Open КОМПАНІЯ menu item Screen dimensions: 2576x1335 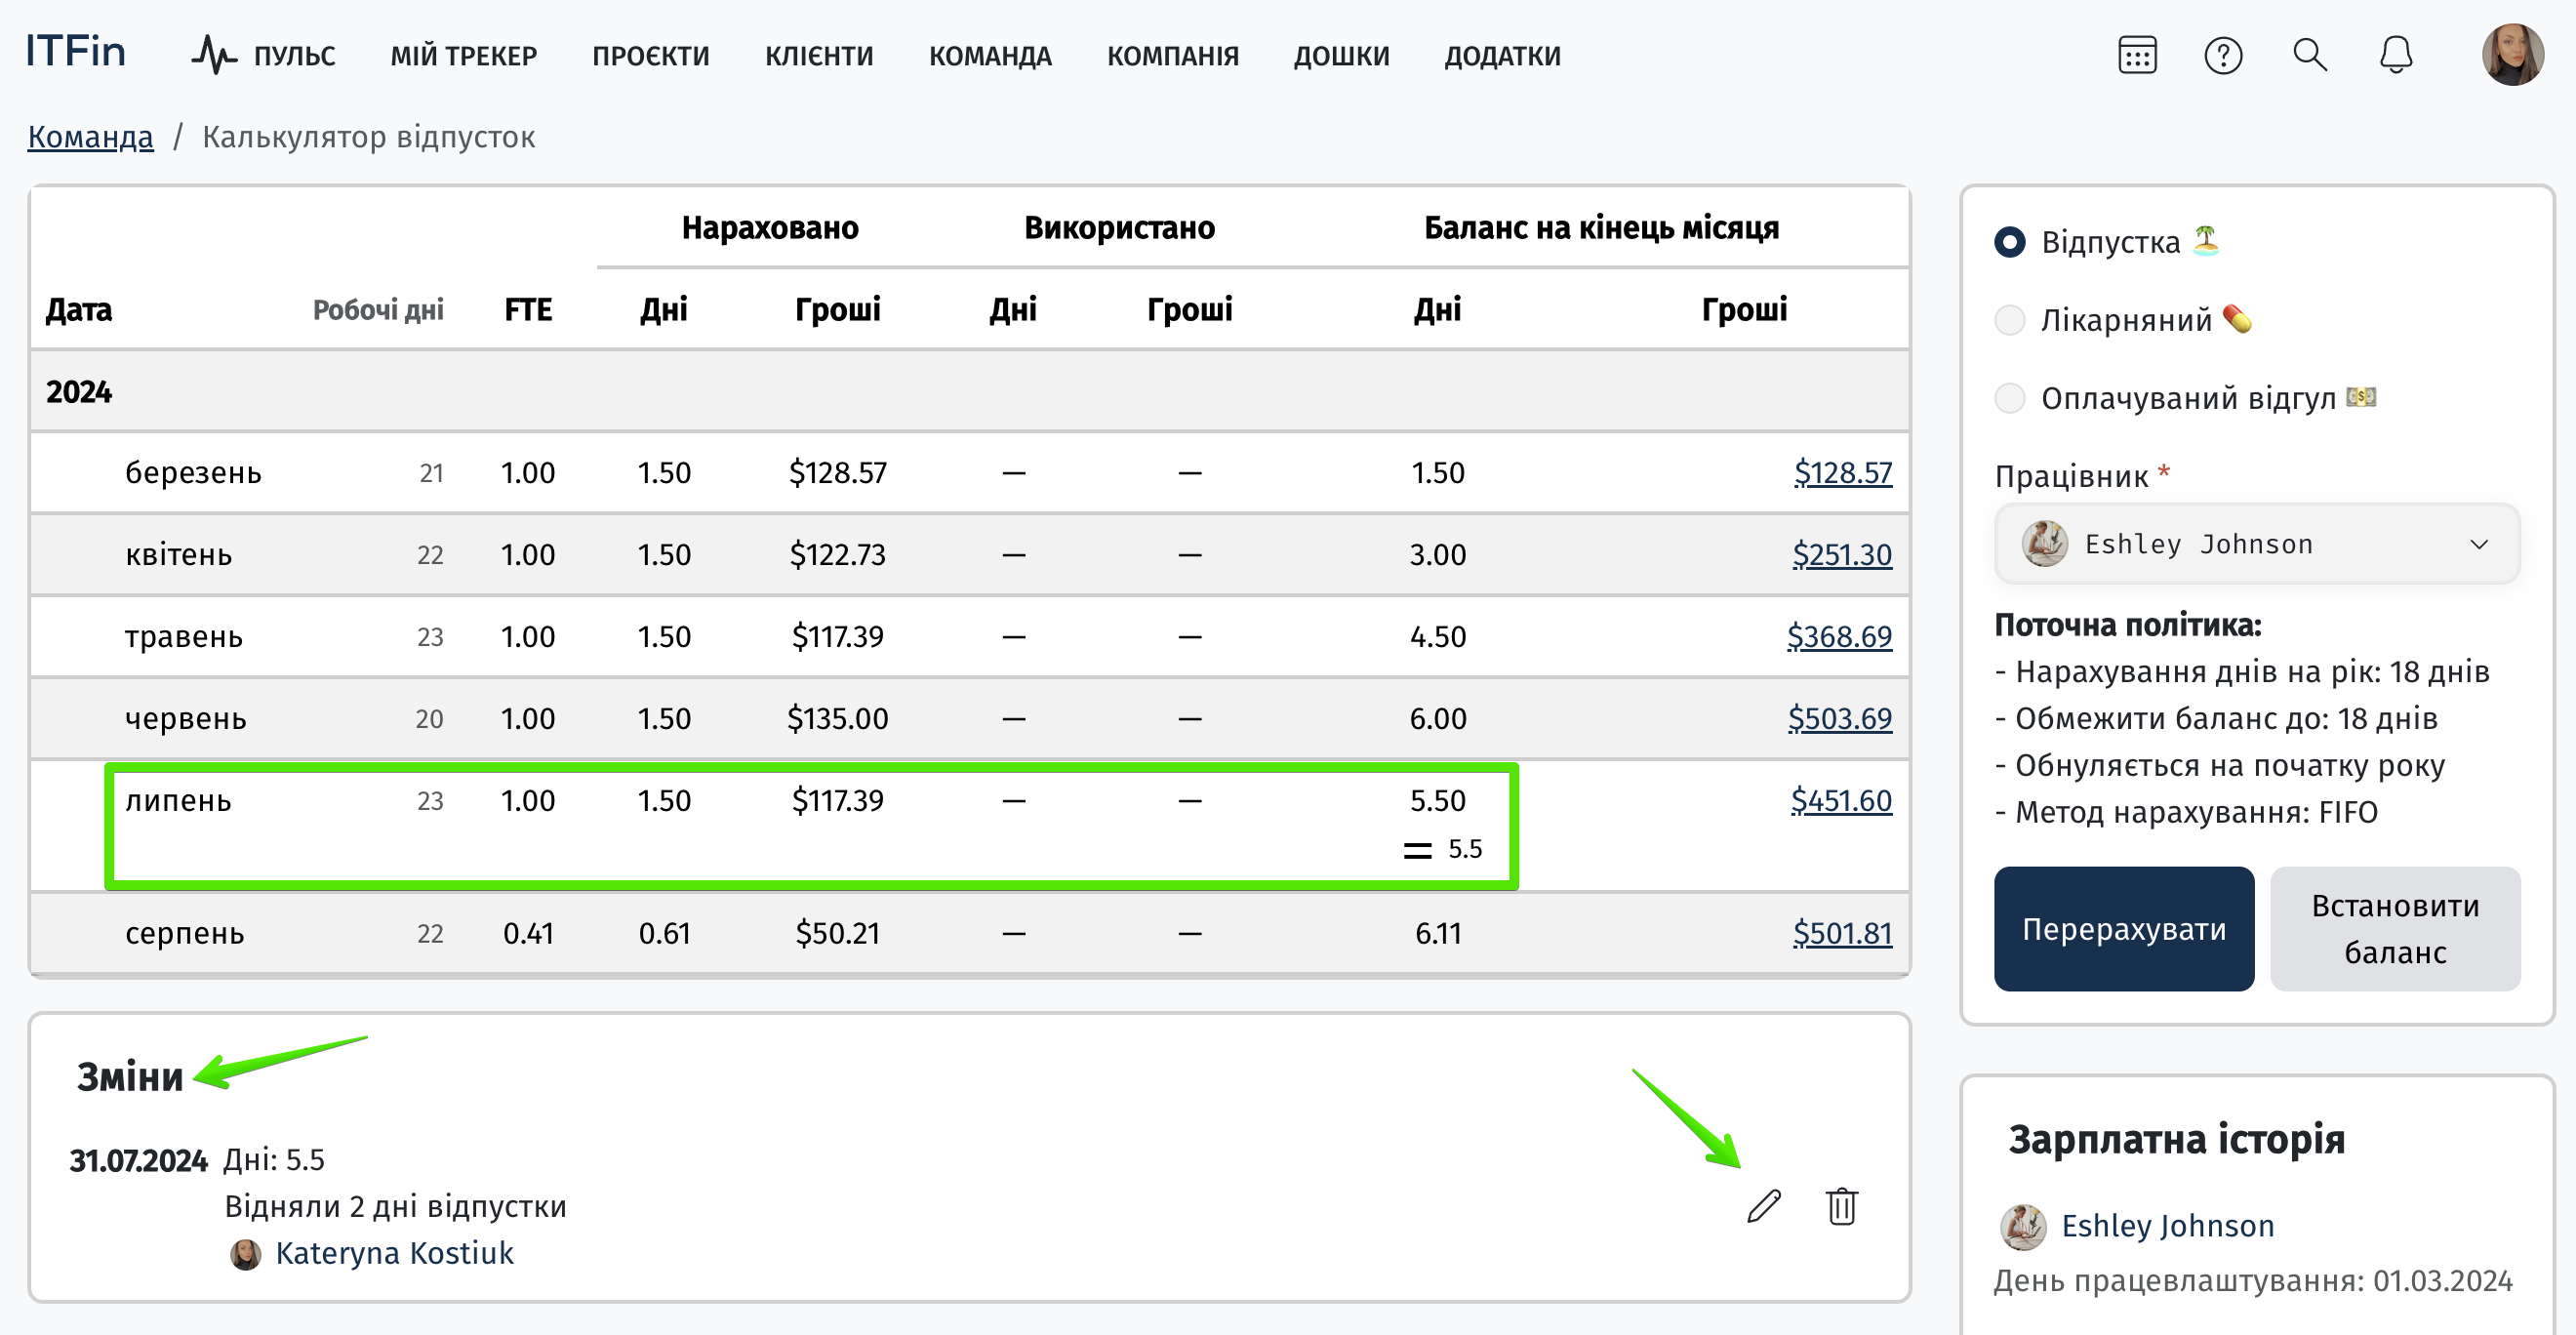(1173, 56)
